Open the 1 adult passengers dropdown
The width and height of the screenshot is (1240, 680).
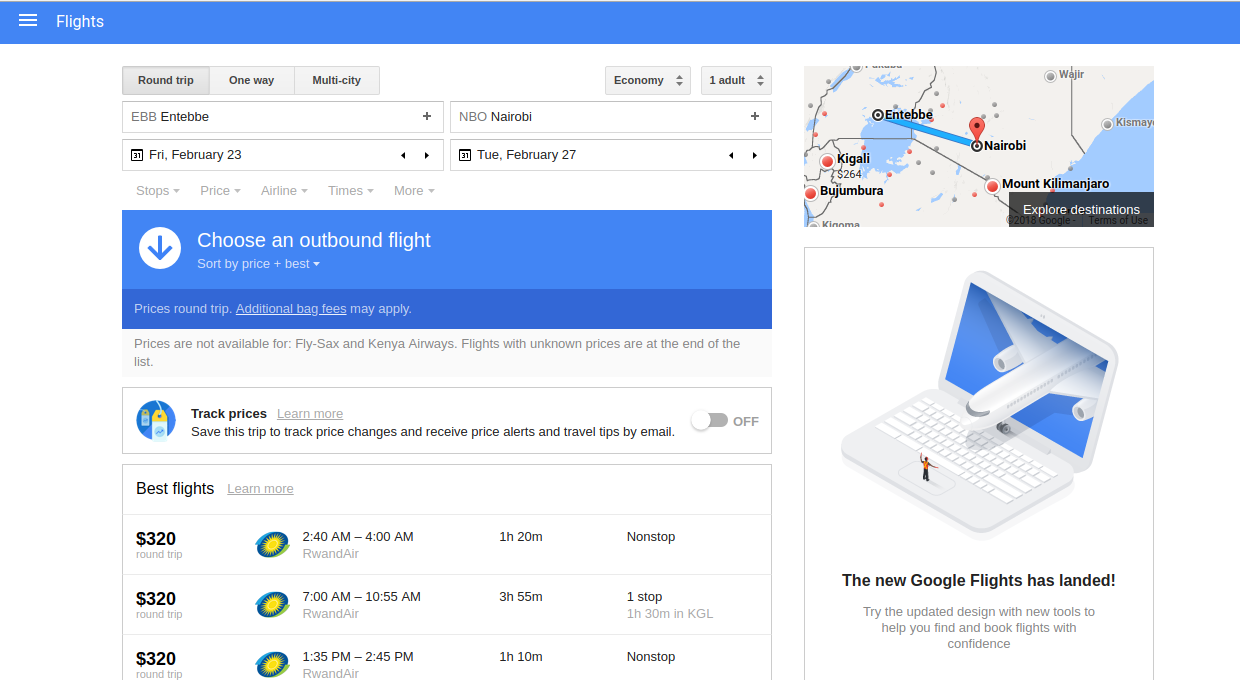(736, 80)
